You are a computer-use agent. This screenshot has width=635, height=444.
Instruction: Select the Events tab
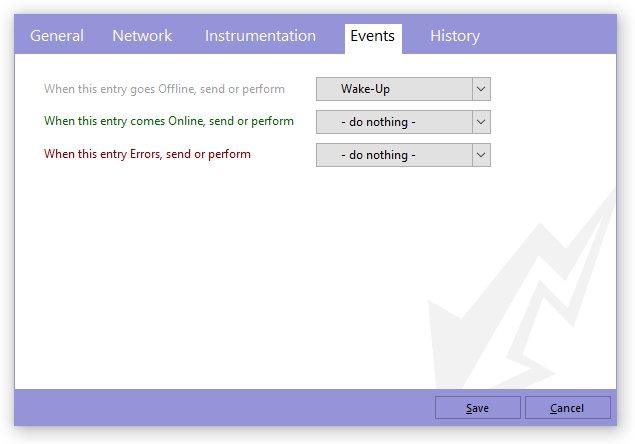372,37
